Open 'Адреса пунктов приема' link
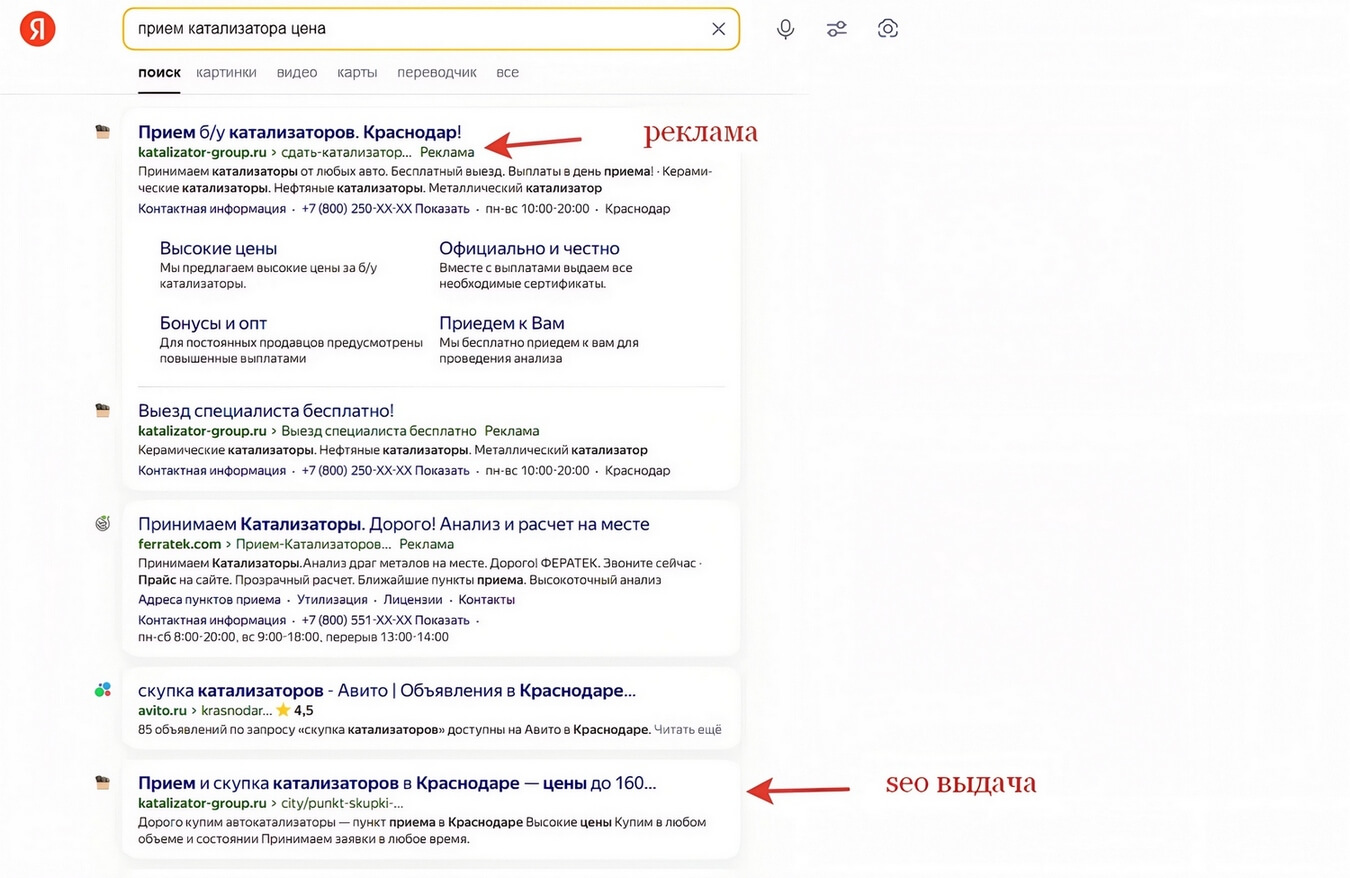This screenshot has height=878, width=1350. [209, 600]
